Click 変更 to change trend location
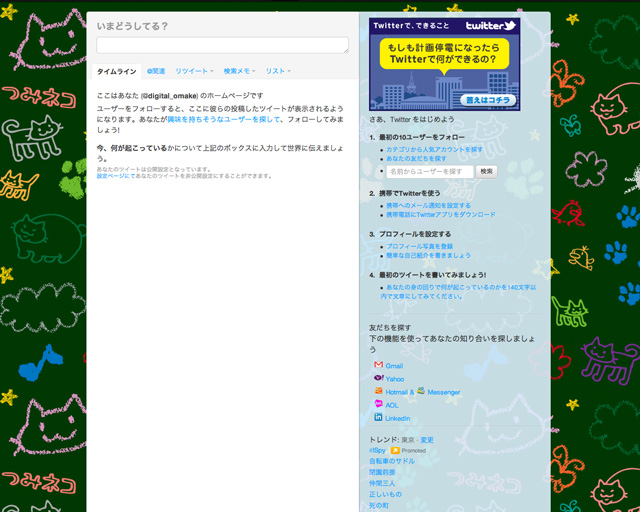Screen dimensions: 640x512 pyautogui.click(x=427, y=440)
